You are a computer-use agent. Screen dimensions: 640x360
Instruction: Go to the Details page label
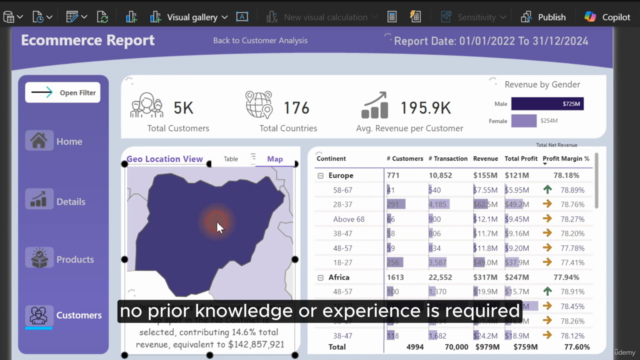point(71,202)
